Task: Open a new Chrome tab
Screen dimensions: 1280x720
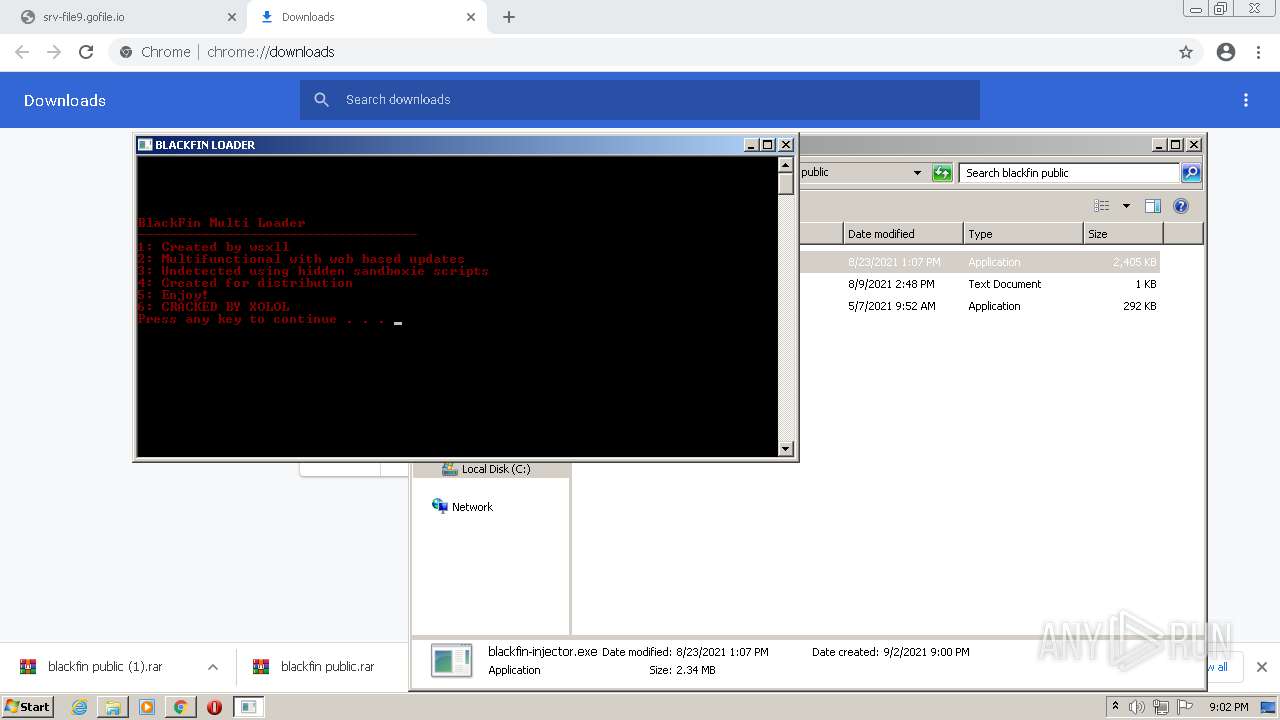Action: click(x=509, y=17)
